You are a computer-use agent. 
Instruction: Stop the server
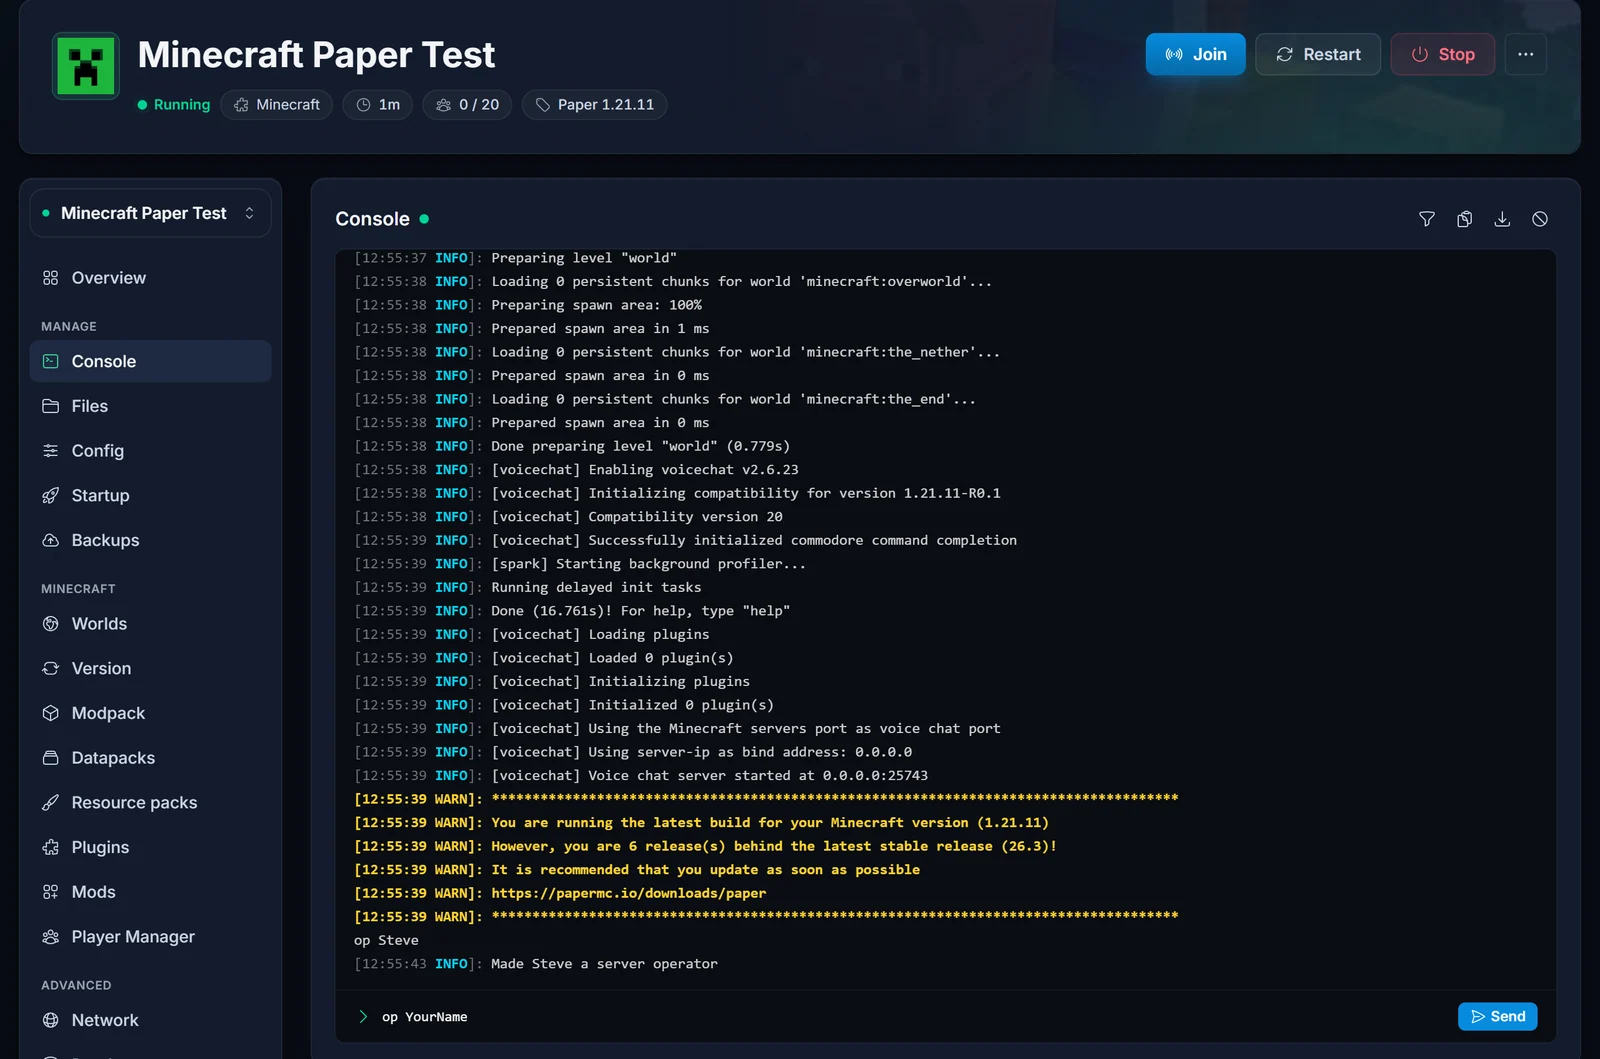[1442, 54]
